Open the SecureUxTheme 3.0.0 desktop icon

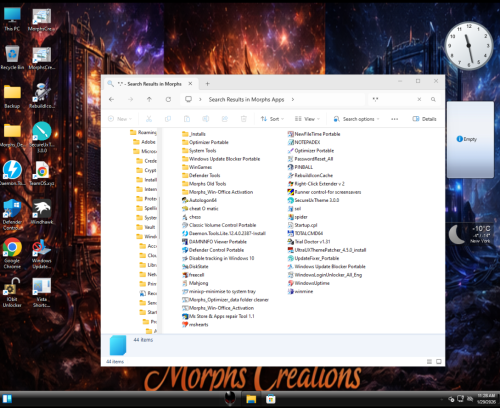42,137
